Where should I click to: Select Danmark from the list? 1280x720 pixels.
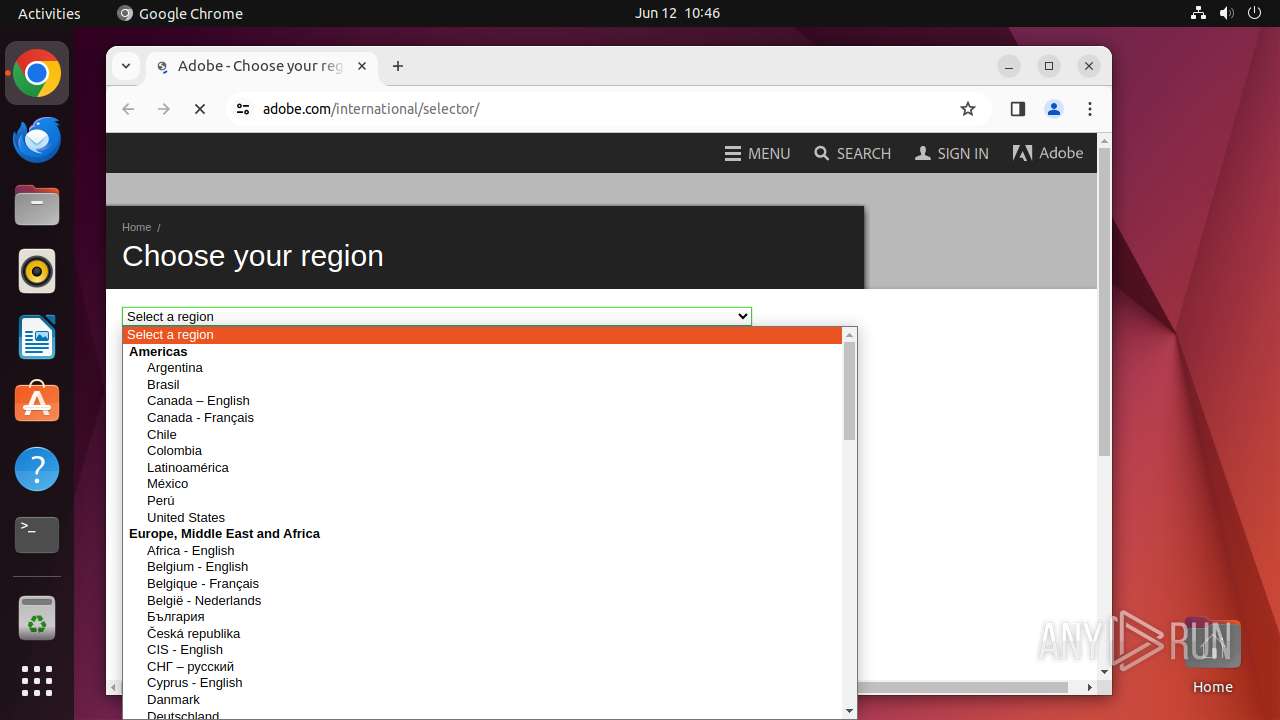click(x=482, y=700)
